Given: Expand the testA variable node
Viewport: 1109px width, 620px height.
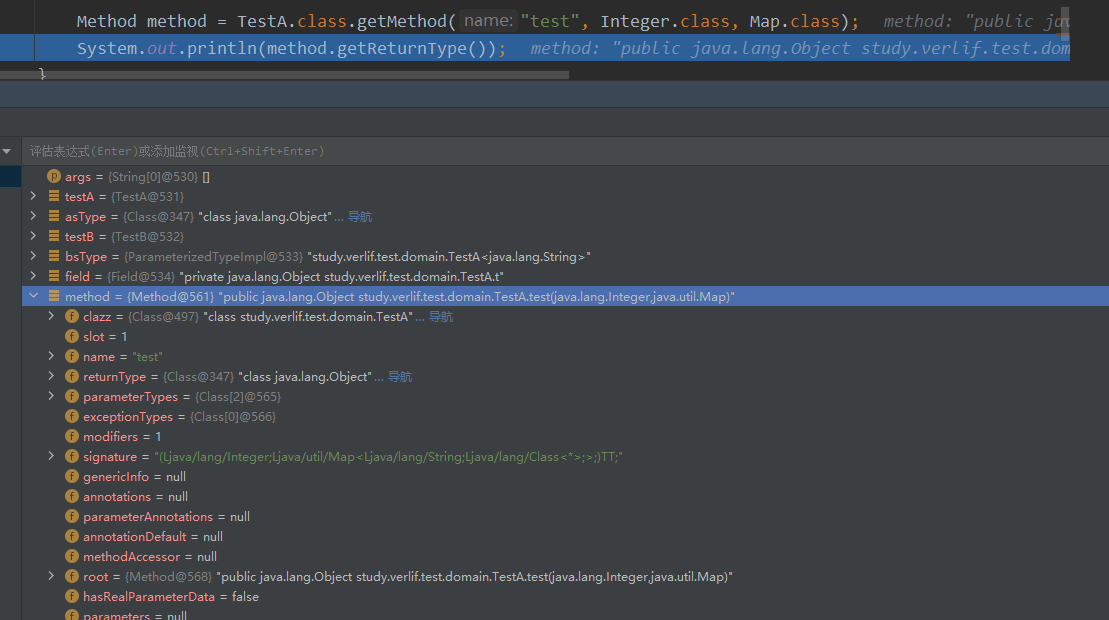Looking at the screenshot, I should 34,197.
